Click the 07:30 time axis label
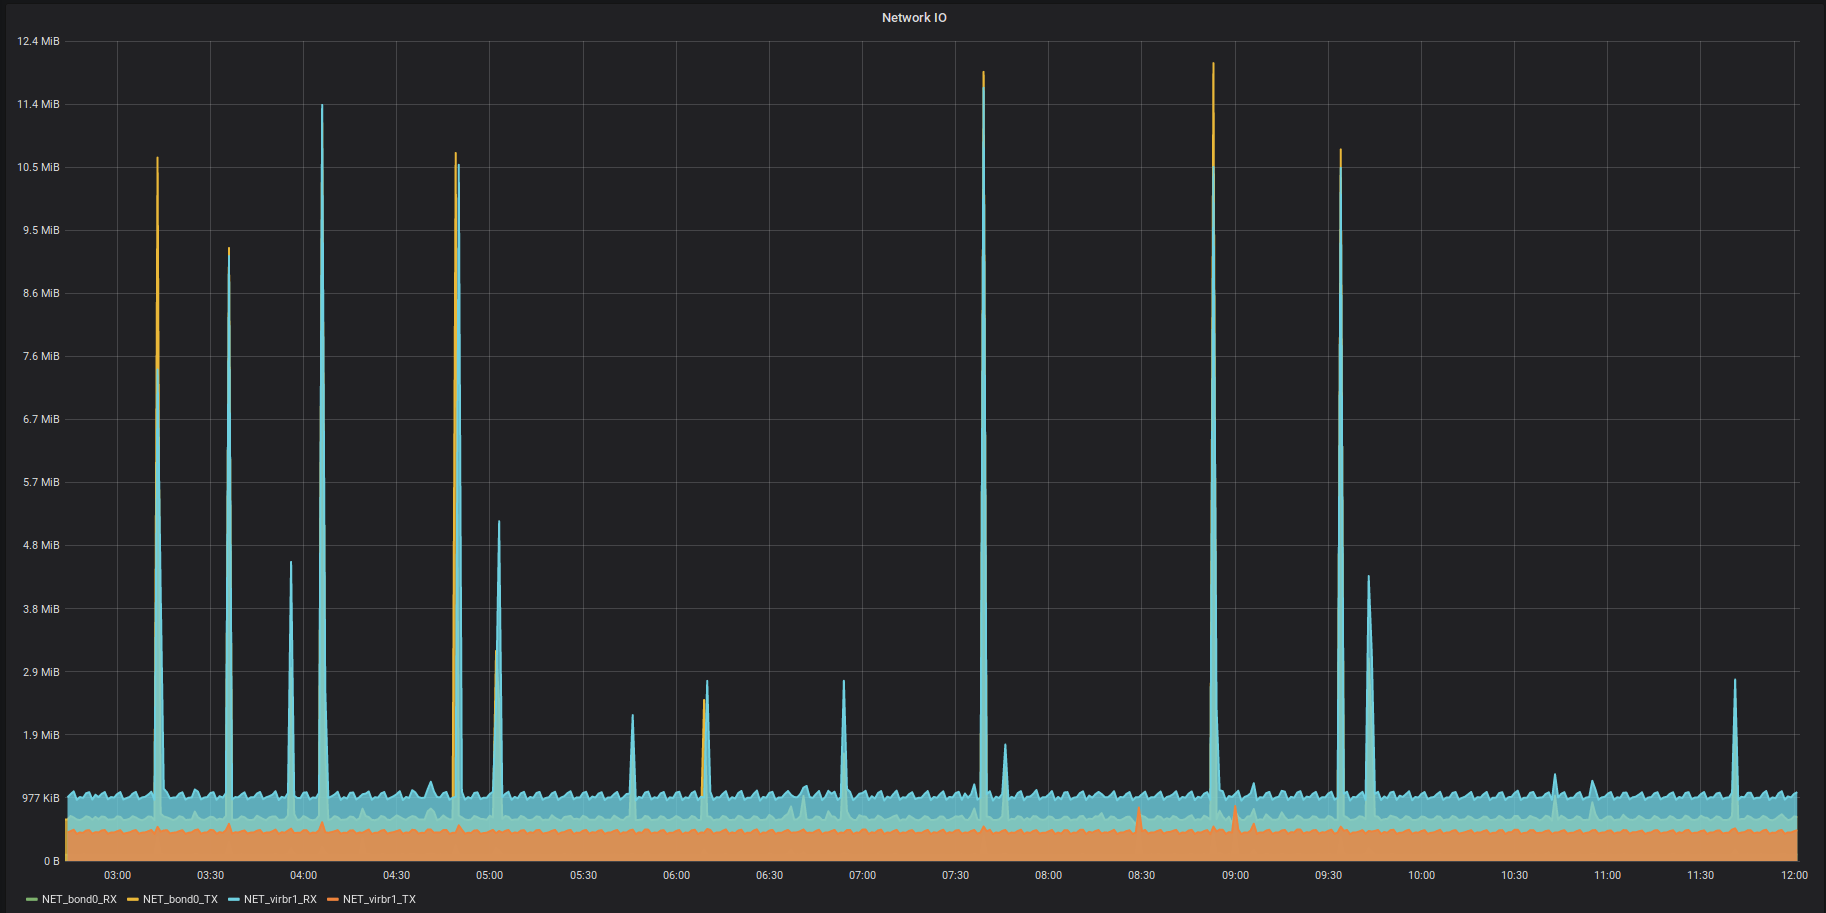Image resolution: width=1826 pixels, height=913 pixels. coord(955,875)
